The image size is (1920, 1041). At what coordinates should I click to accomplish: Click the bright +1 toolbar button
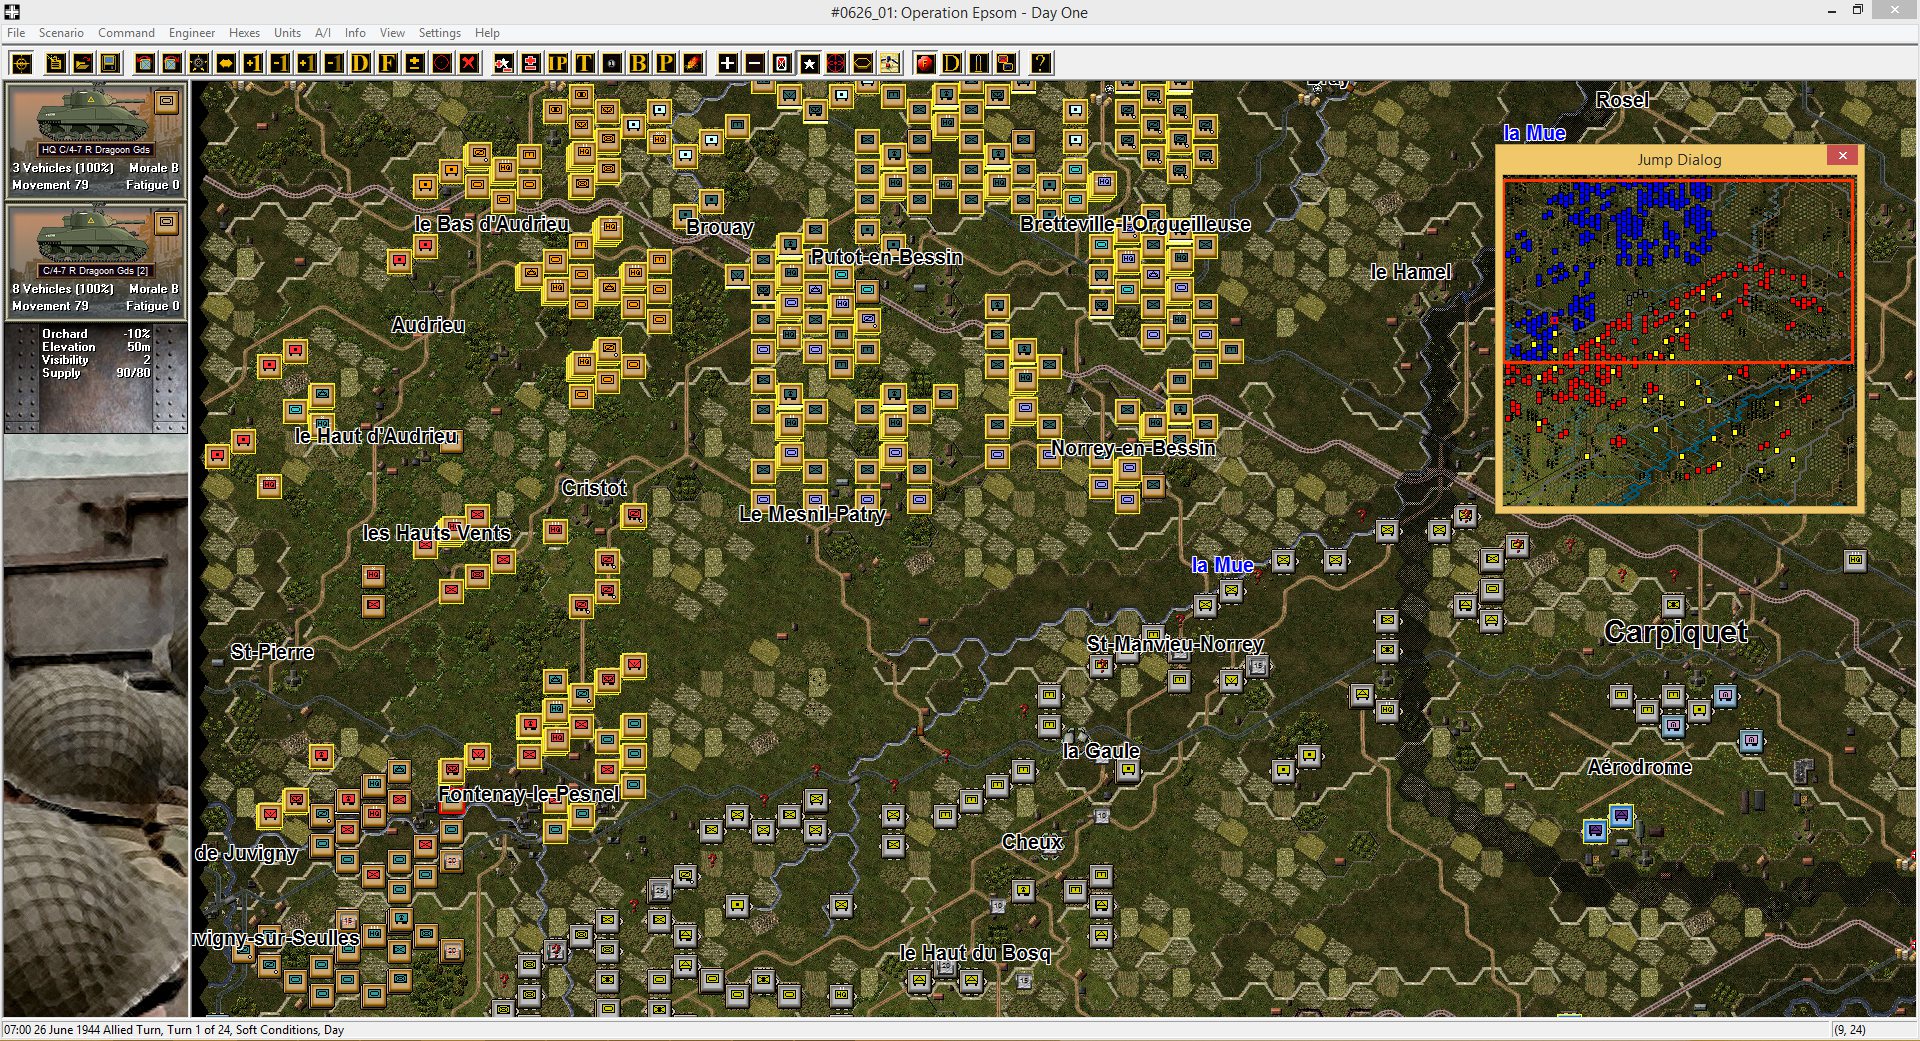pyautogui.click(x=253, y=64)
